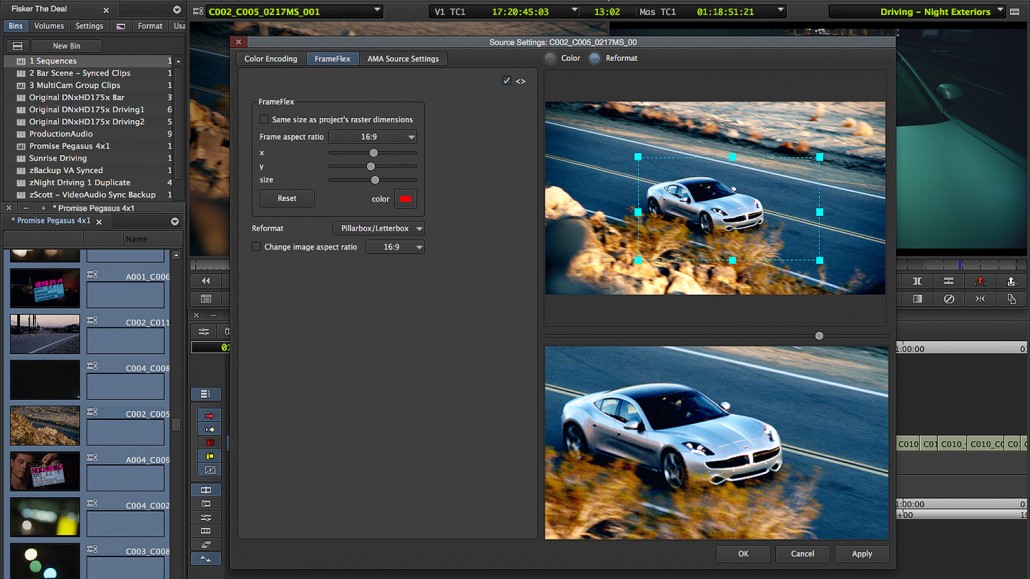The image size is (1030, 579).
Task: Click Apply in Source Settings dialog
Action: tap(862, 553)
